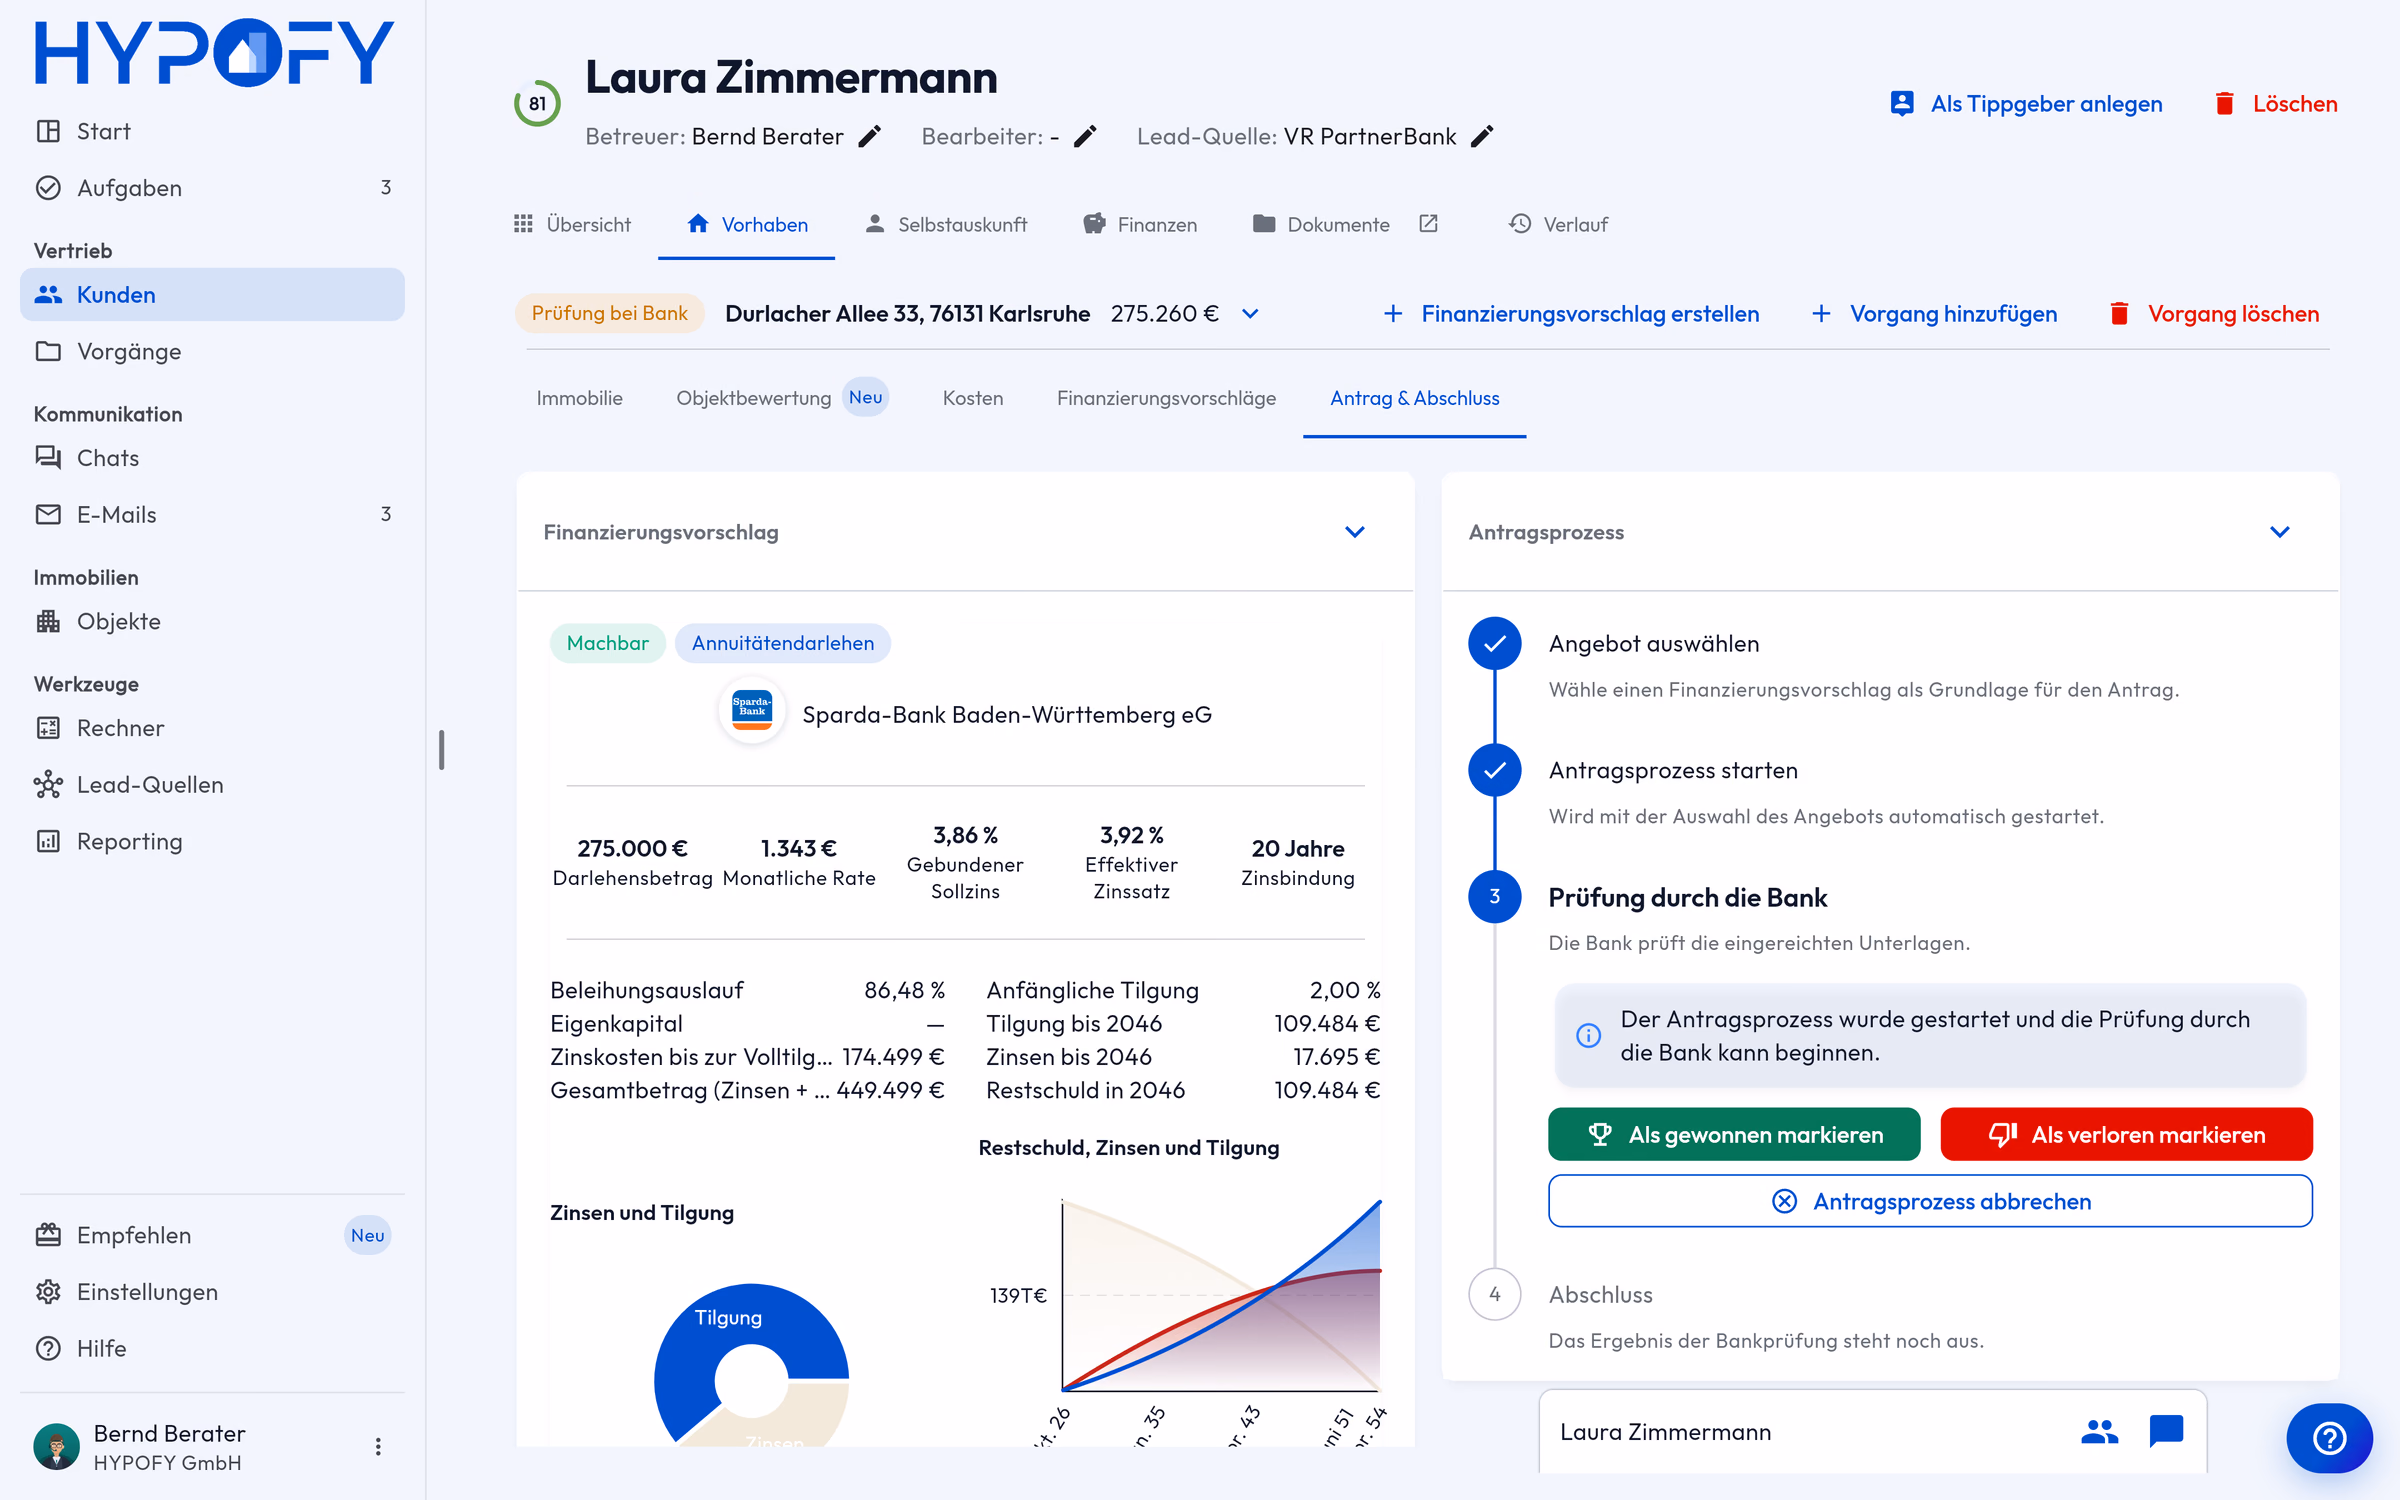Click Löschen to delete customer
The image size is (2400, 1500).
(2275, 104)
